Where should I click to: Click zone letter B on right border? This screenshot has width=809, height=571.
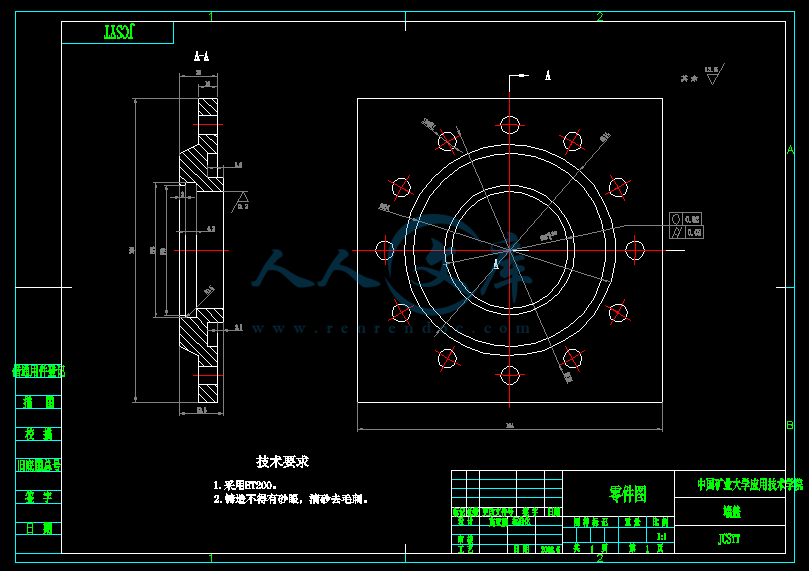tap(790, 425)
